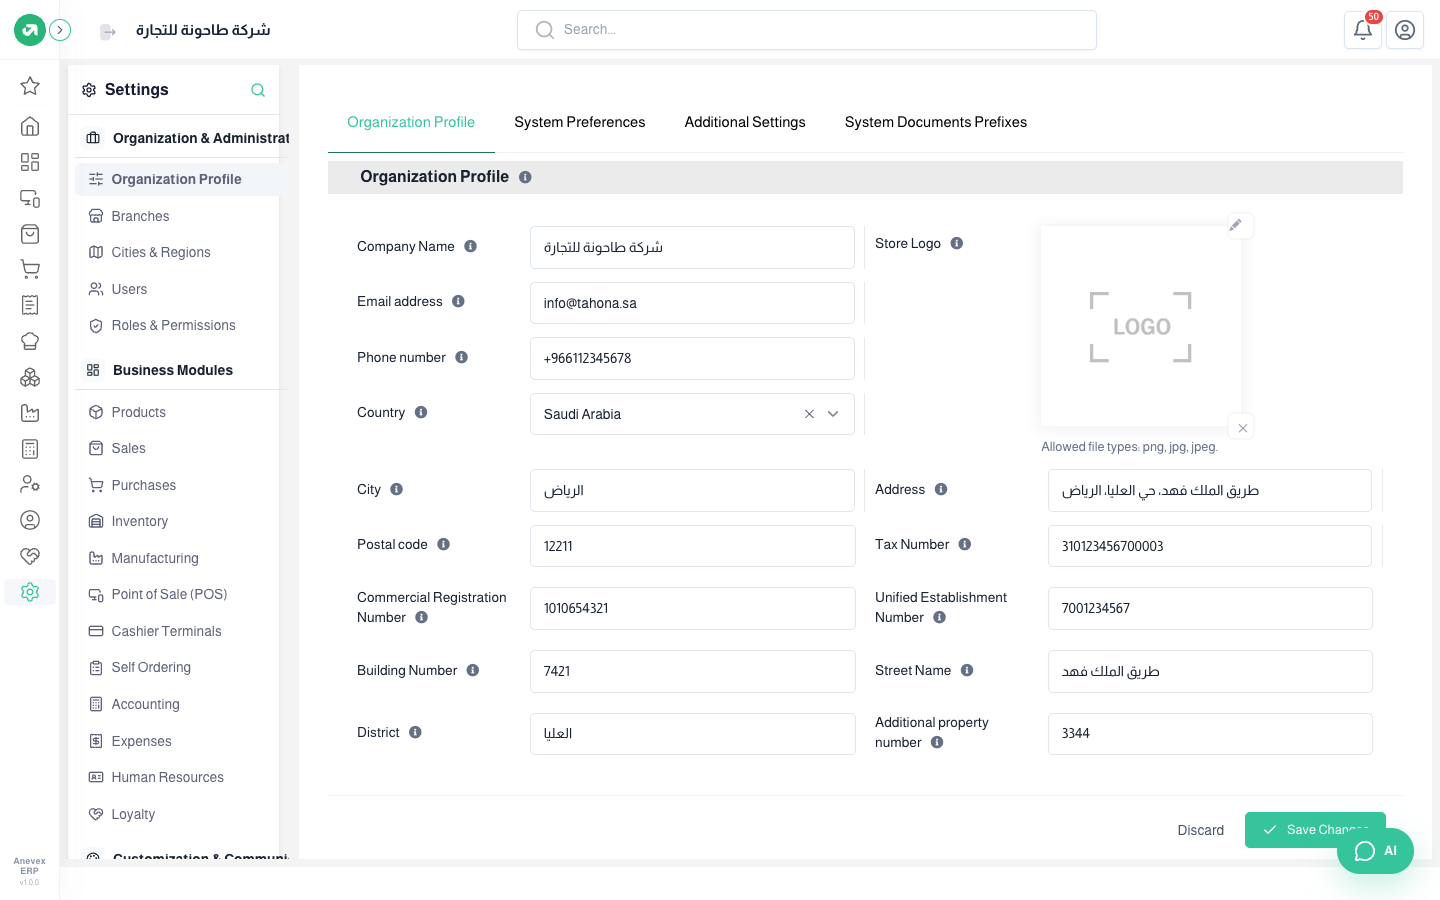
Task: Click the Discard button
Action: coord(1201,830)
